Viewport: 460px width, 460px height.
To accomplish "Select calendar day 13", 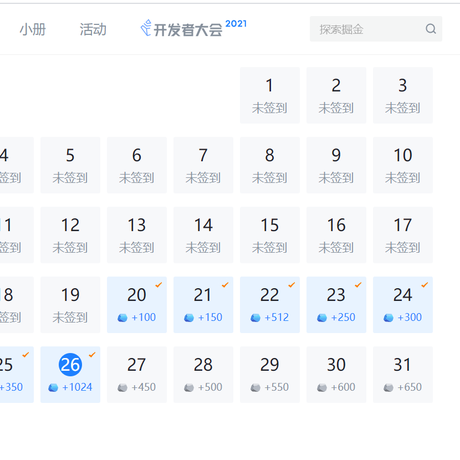I will [137, 235].
